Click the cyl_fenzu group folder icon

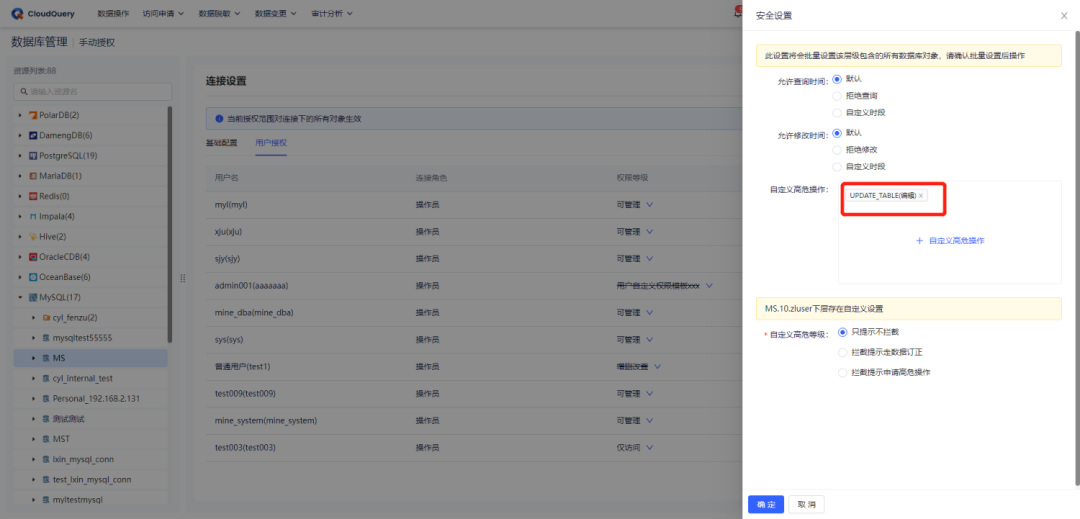(x=46, y=318)
